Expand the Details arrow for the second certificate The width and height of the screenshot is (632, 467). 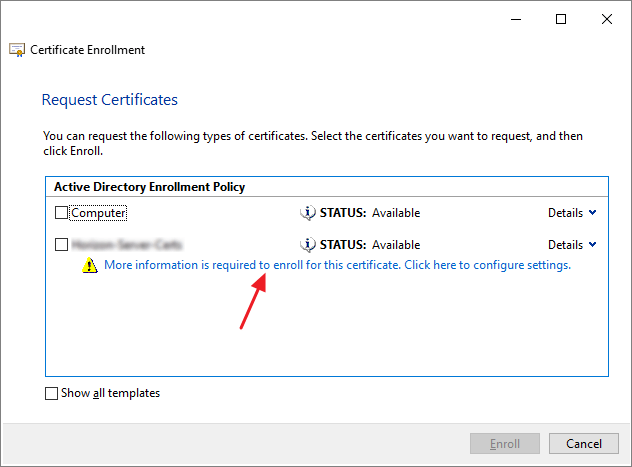593,245
